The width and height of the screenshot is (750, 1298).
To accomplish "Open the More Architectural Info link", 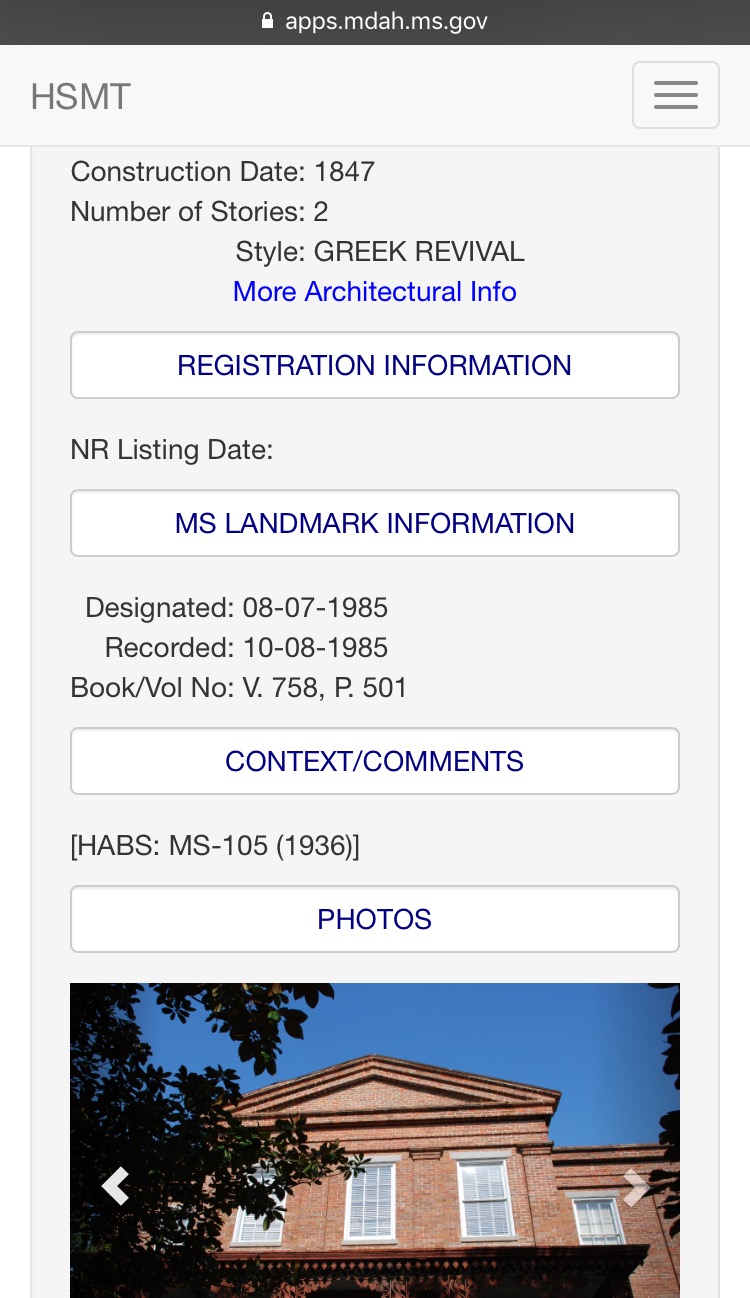I will pos(374,292).
